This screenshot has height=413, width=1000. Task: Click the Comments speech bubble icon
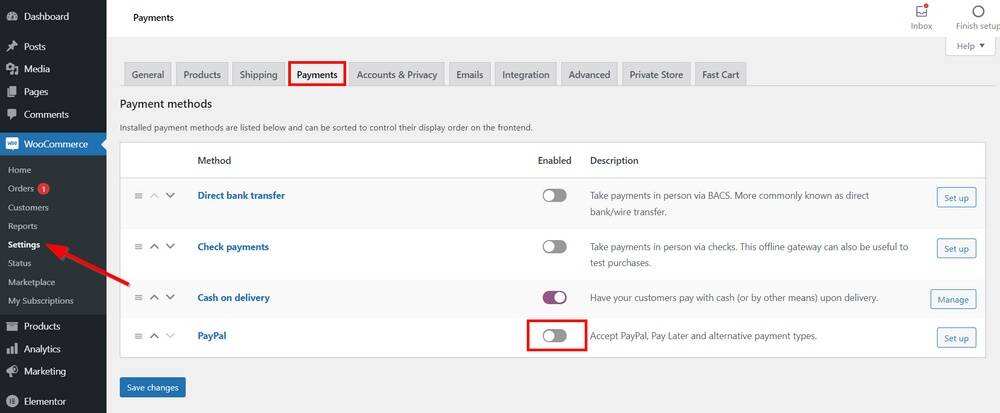(x=12, y=114)
